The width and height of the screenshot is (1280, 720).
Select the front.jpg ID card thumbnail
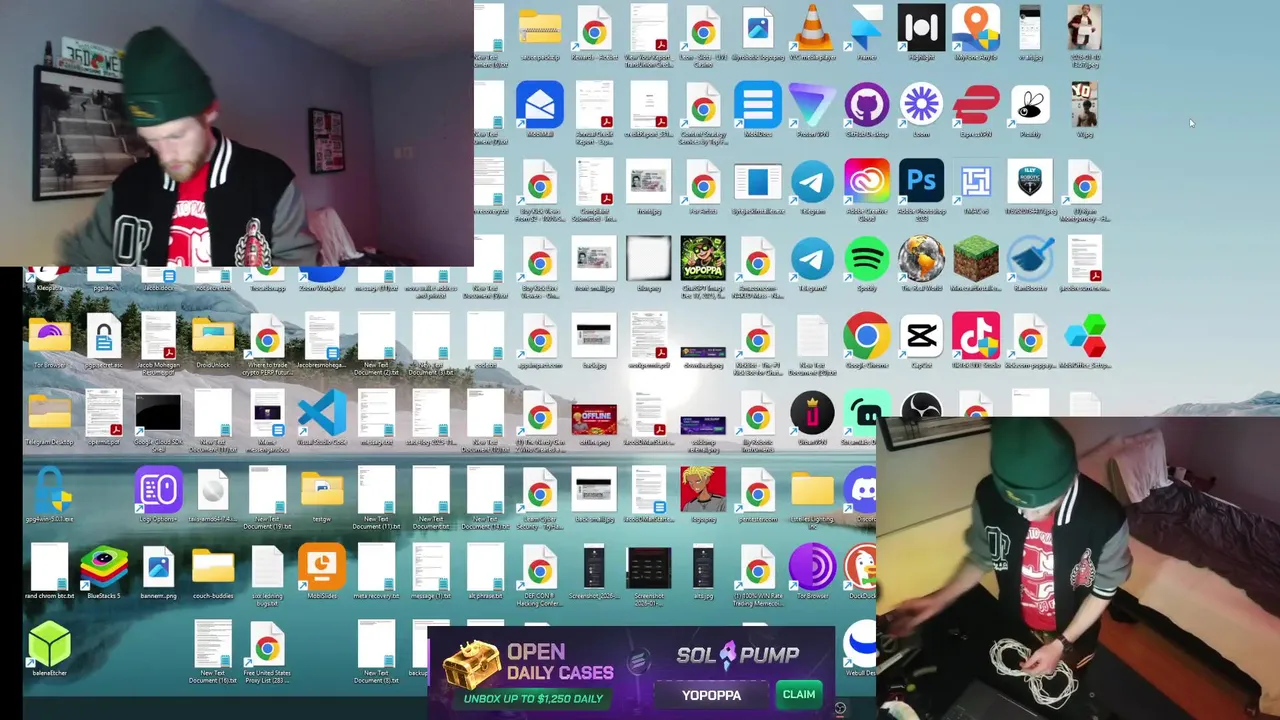(649, 183)
